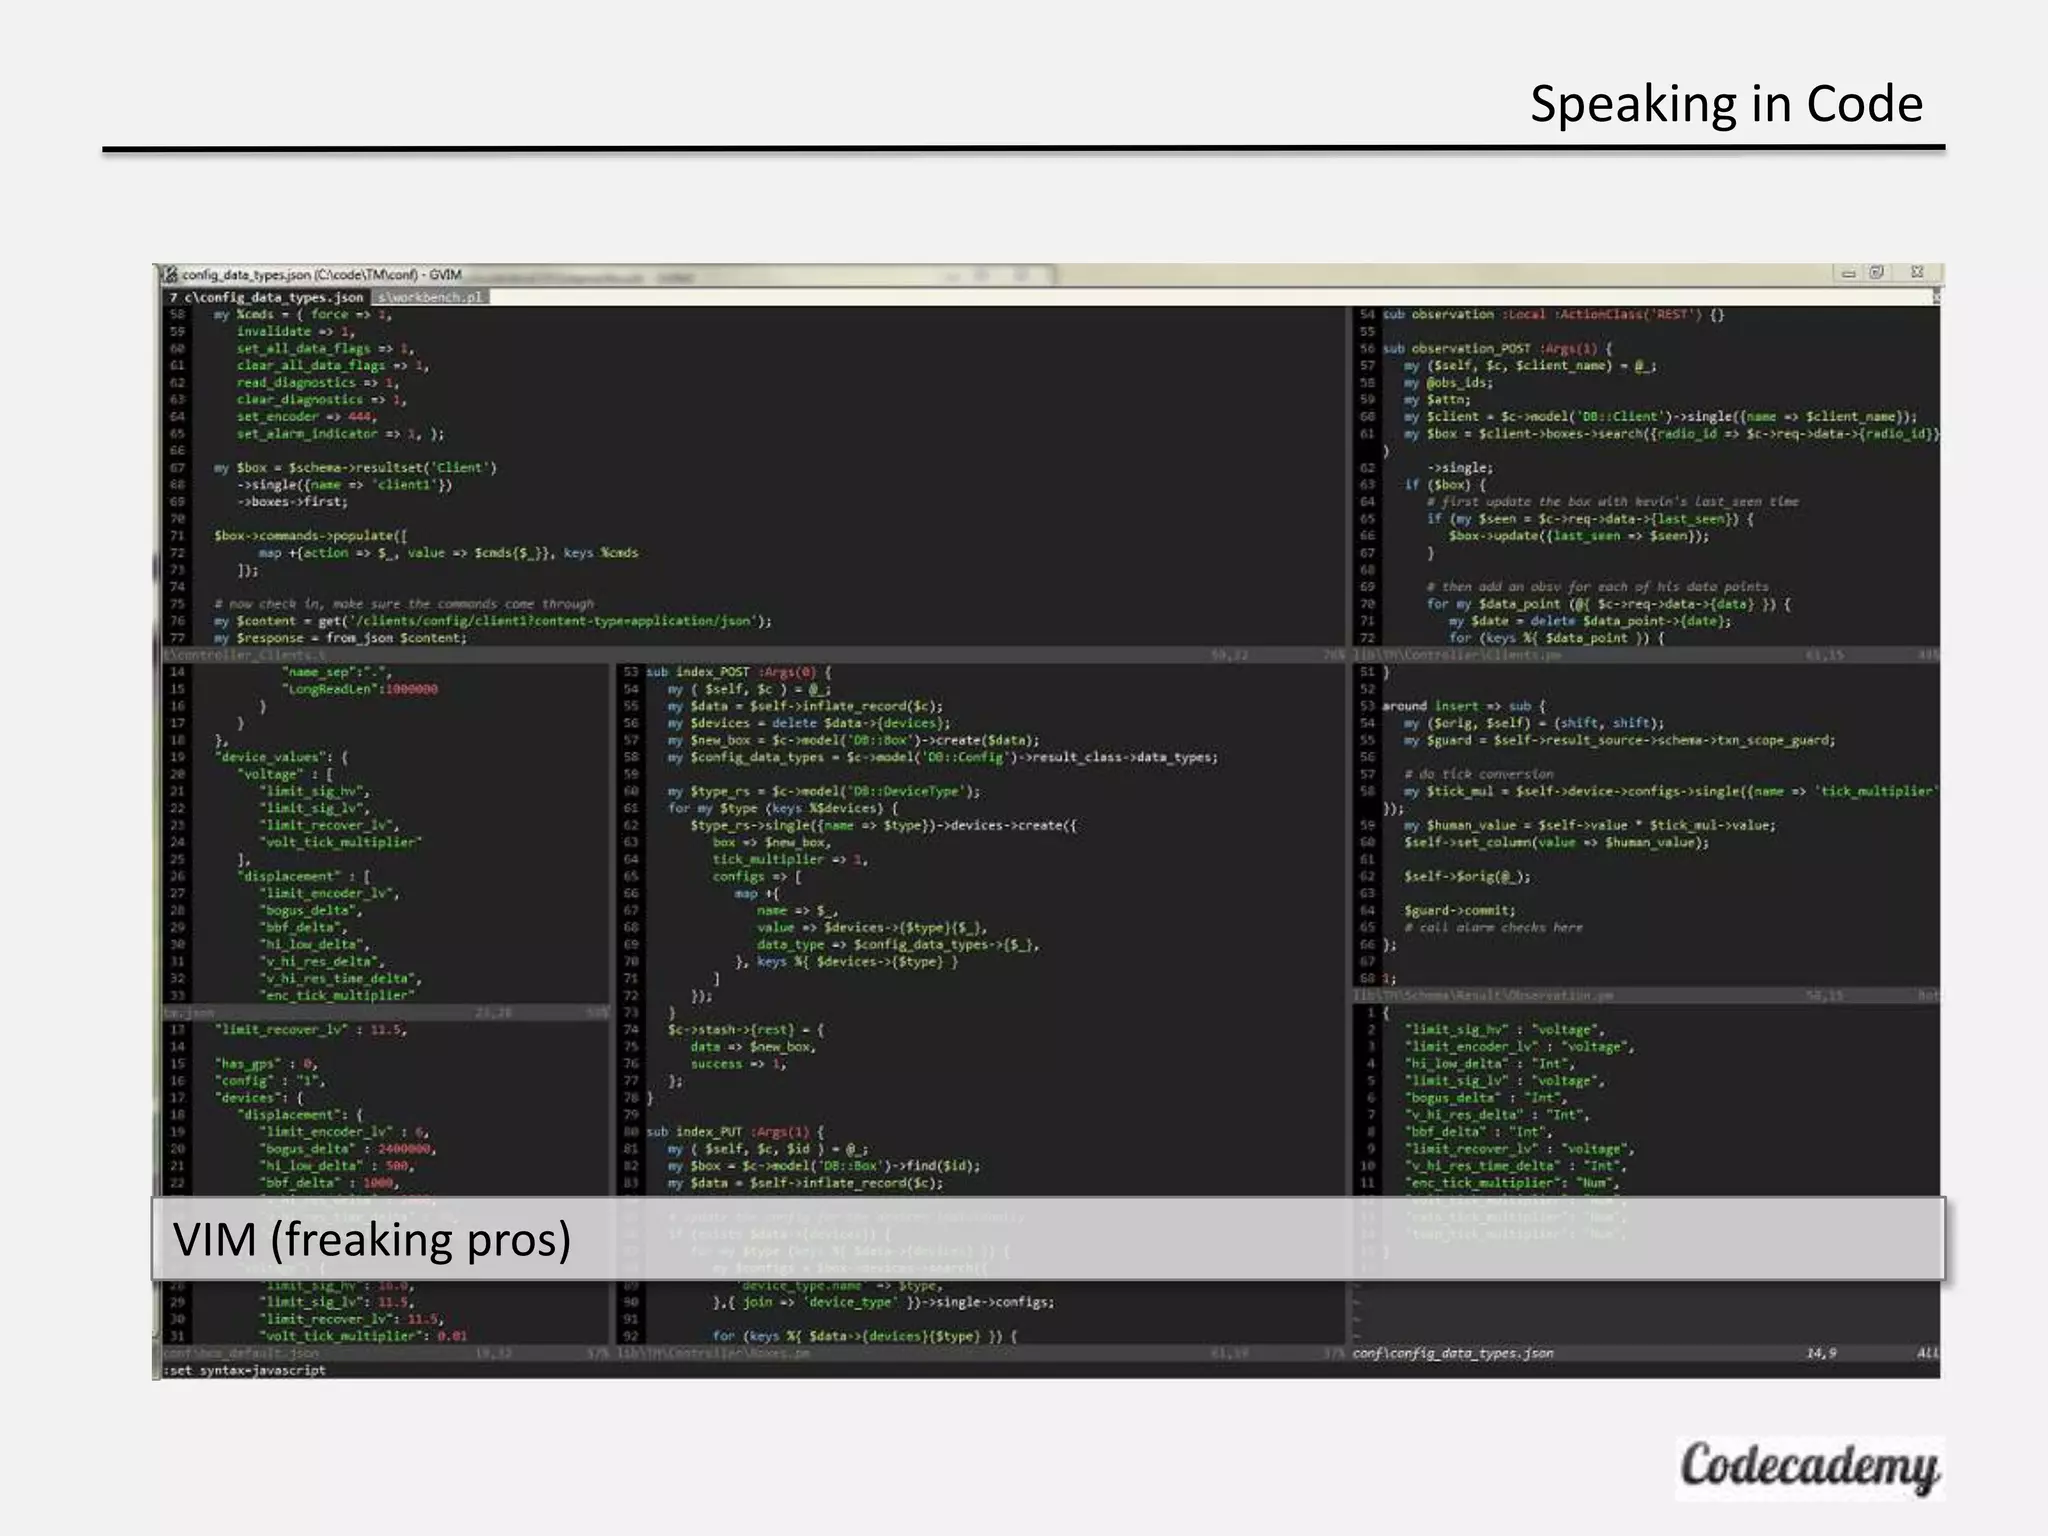Click the '"bbf_delta" : 1000,' line

[x=329, y=1182]
